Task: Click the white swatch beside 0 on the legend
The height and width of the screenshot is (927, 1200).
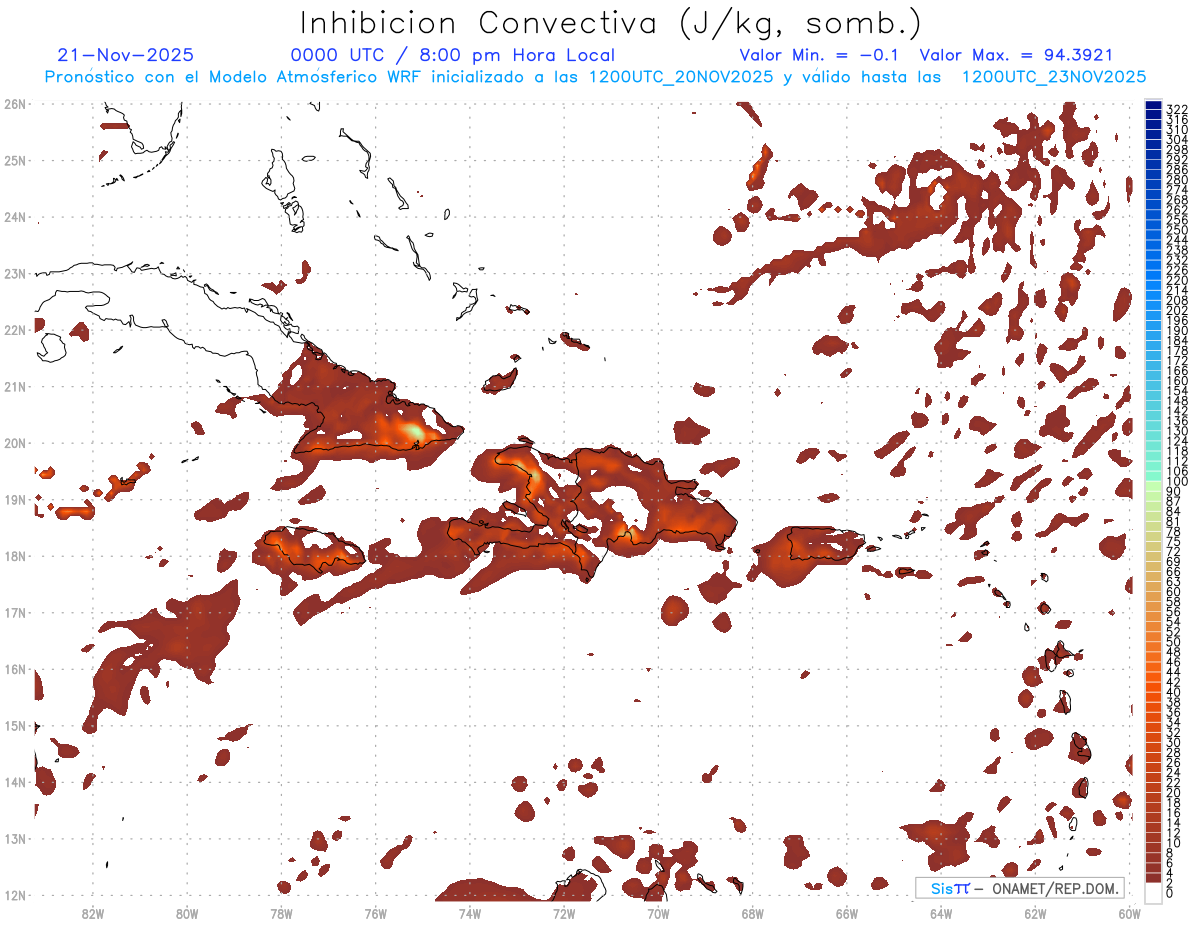Action: pyautogui.click(x=1154, y=892)
